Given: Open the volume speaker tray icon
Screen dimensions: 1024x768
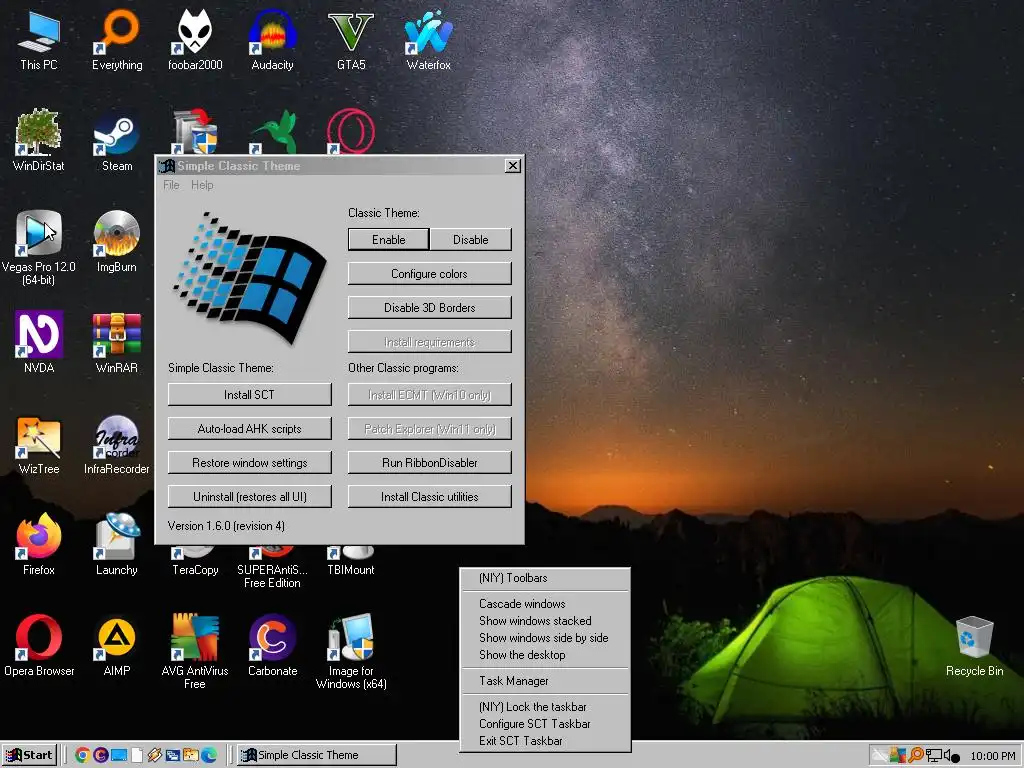Looking at the screenshot, I should 948,756.
